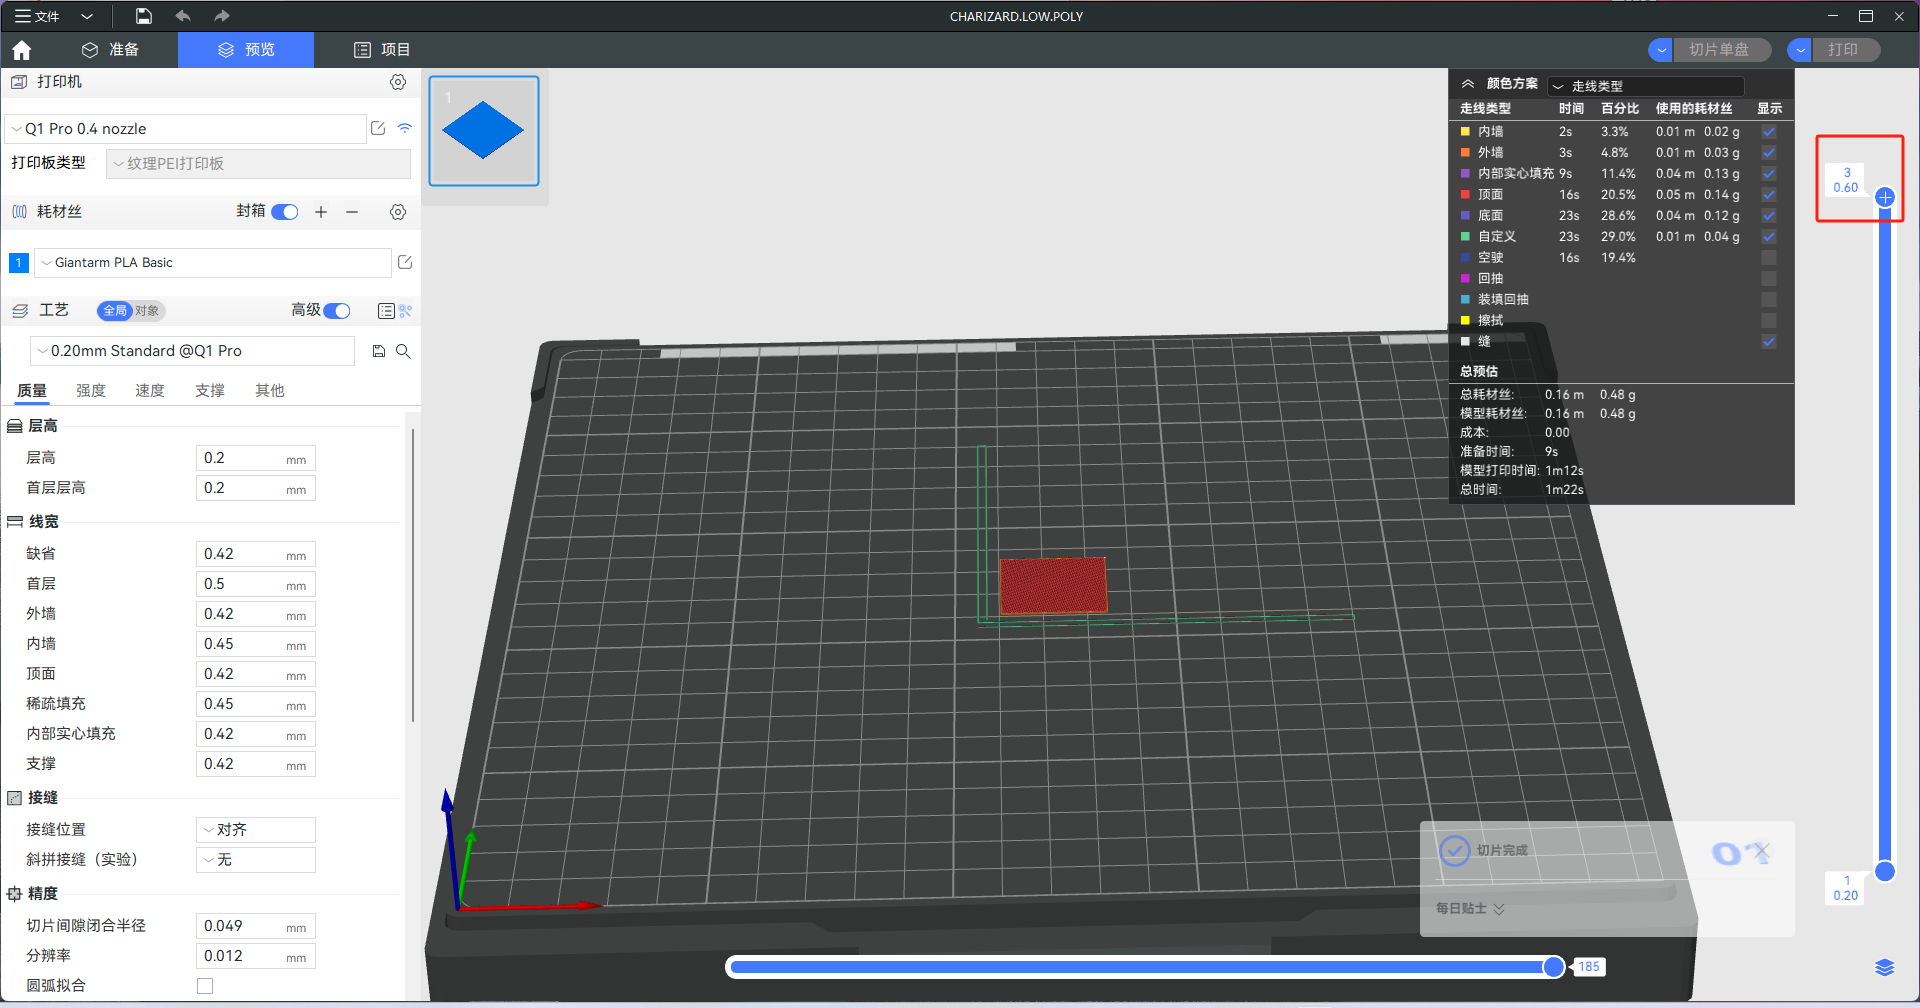Select the Save project icon
This screenshot has width=1920, height=1008.
click(143, 16)
